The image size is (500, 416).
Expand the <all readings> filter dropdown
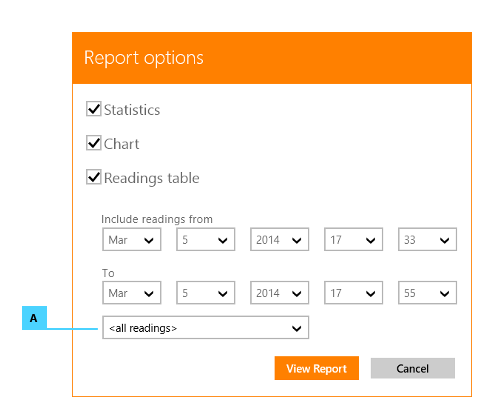[206, 328]
